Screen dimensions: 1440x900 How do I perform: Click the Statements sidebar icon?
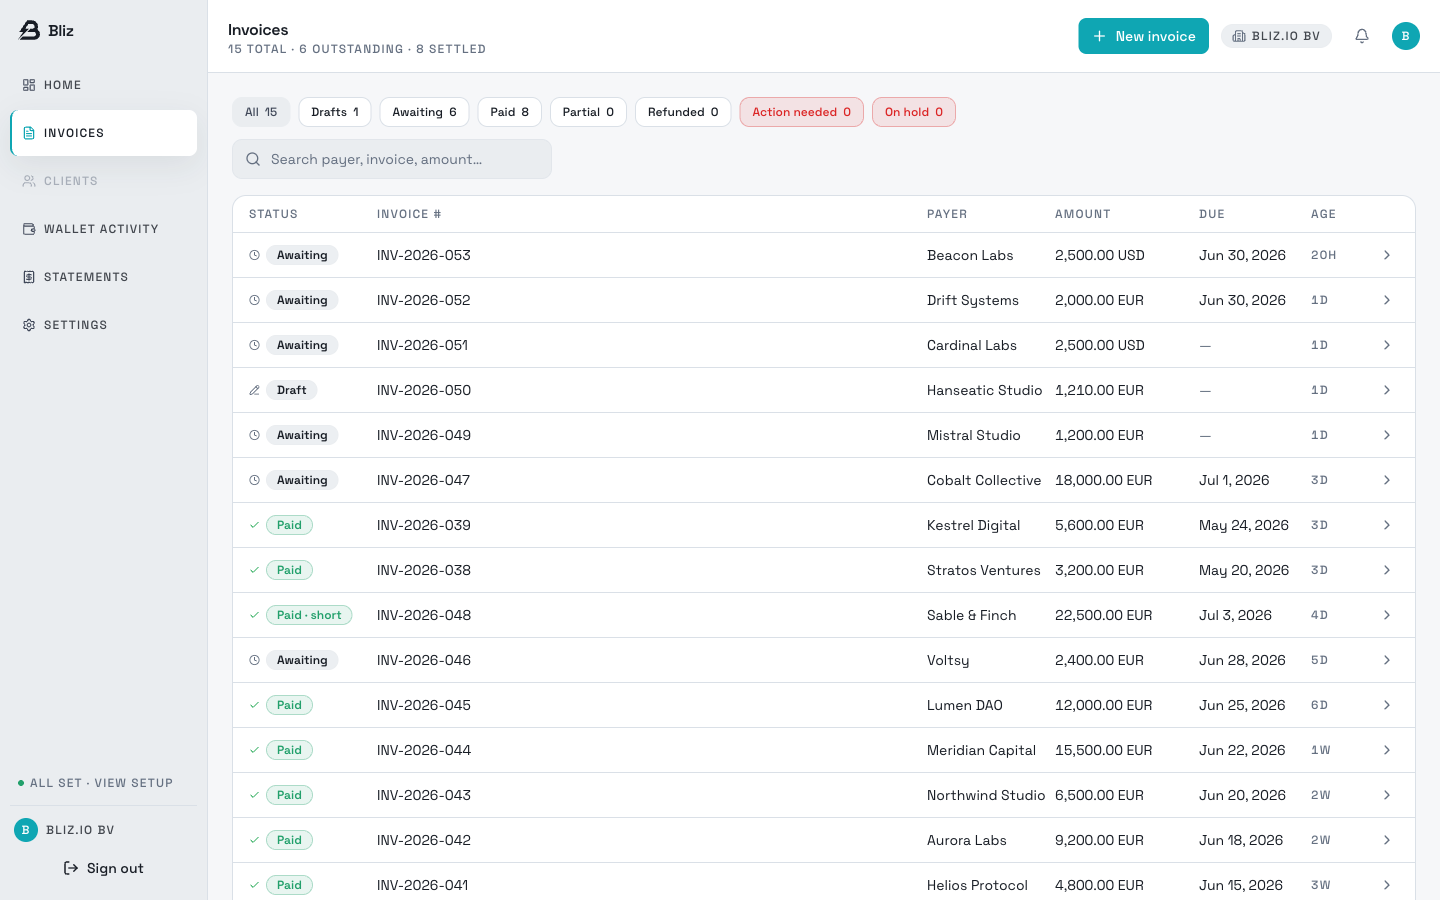[29, 277]
